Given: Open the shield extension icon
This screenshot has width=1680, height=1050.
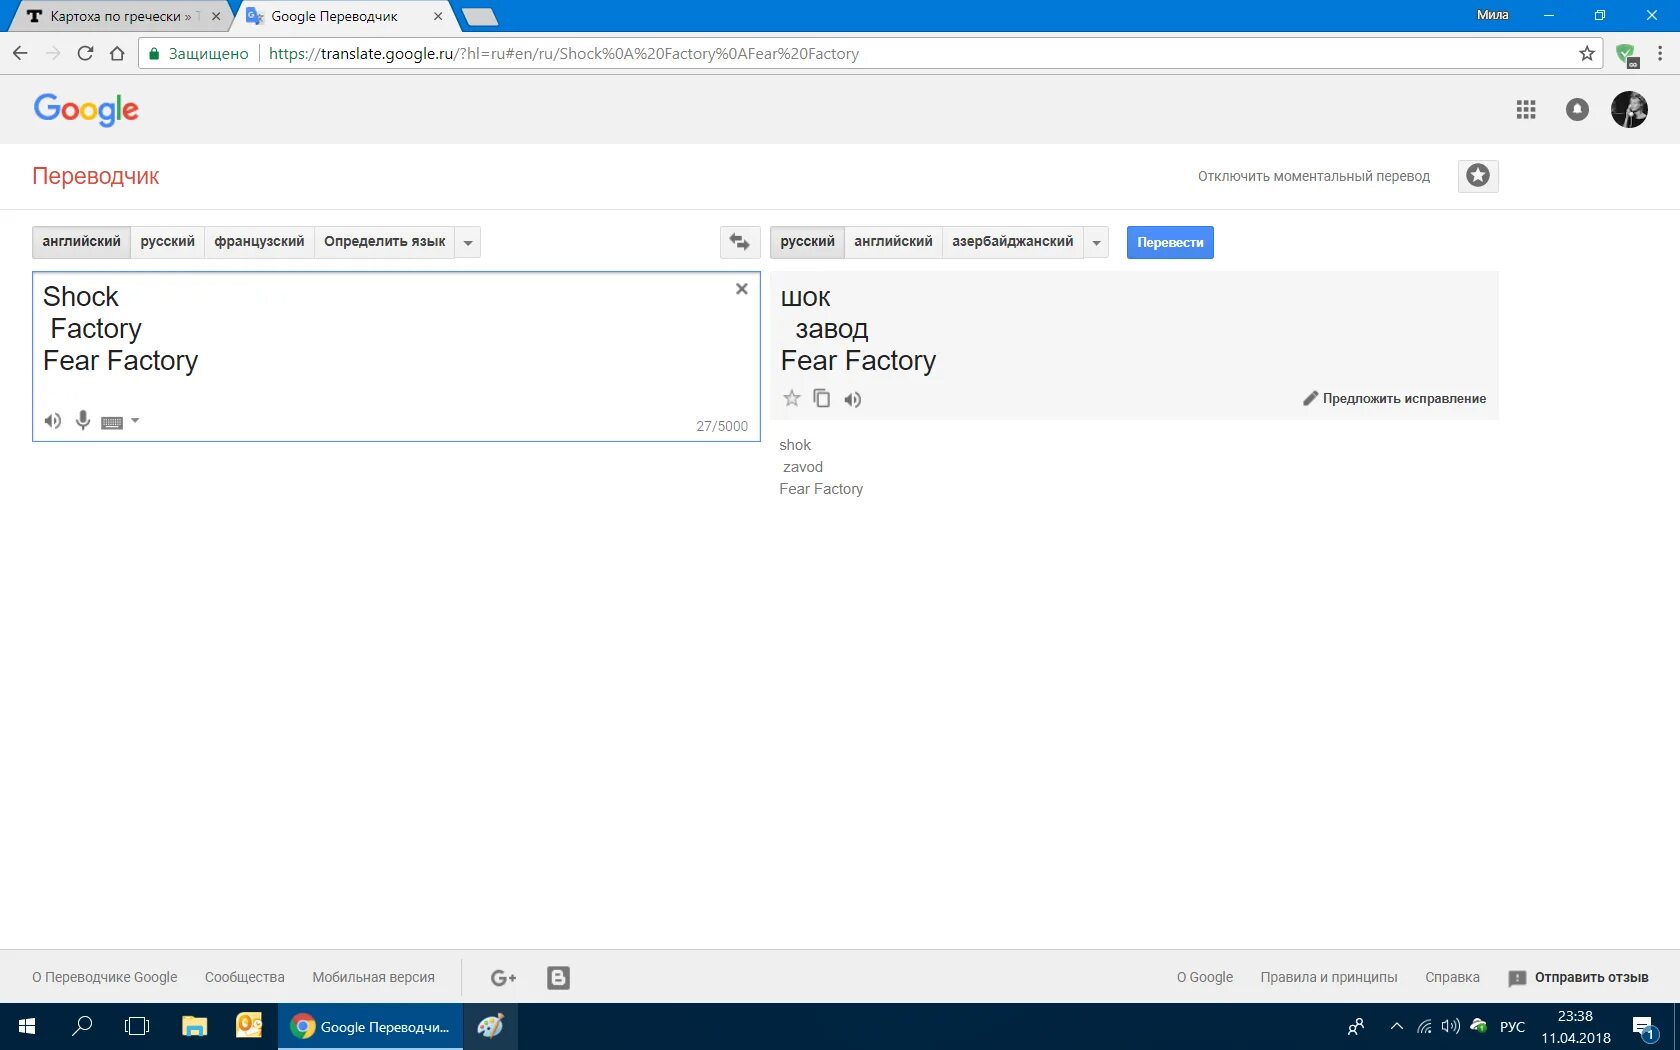Looking at the screenshot, I should pos(1627,55).
